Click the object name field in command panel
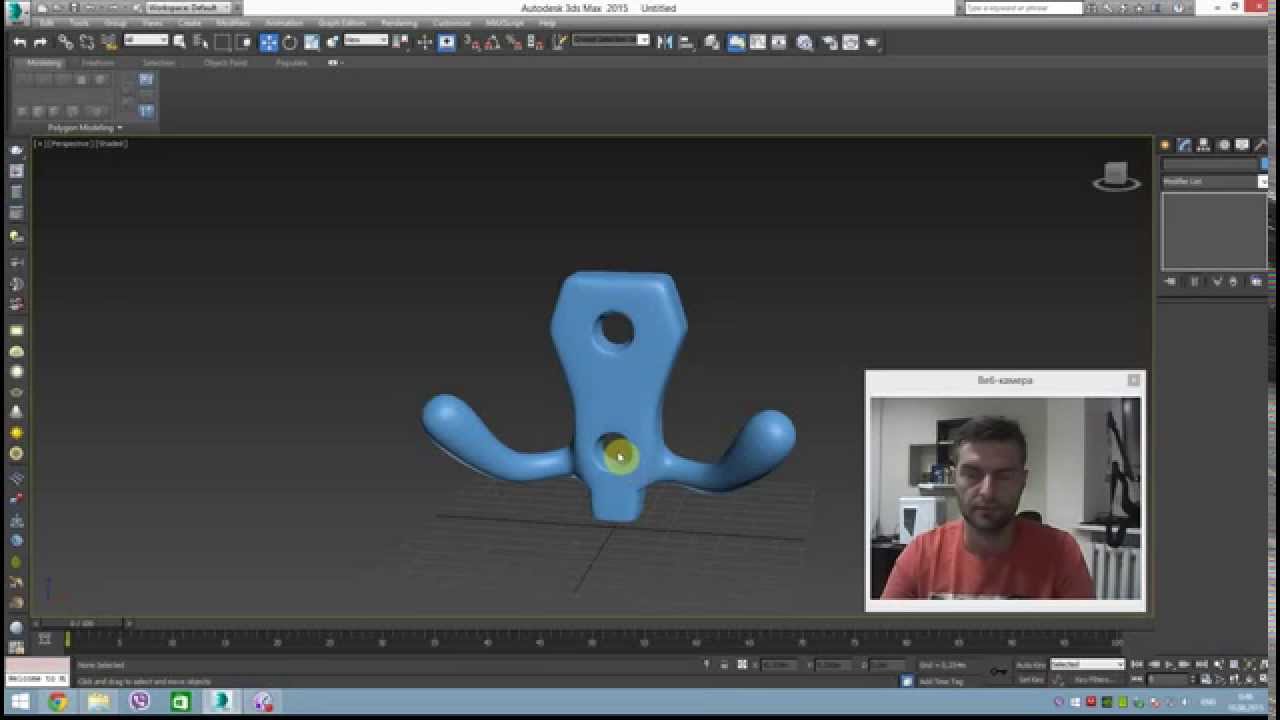Viewport: 1280px width, 720px height. pos(1210,164)
